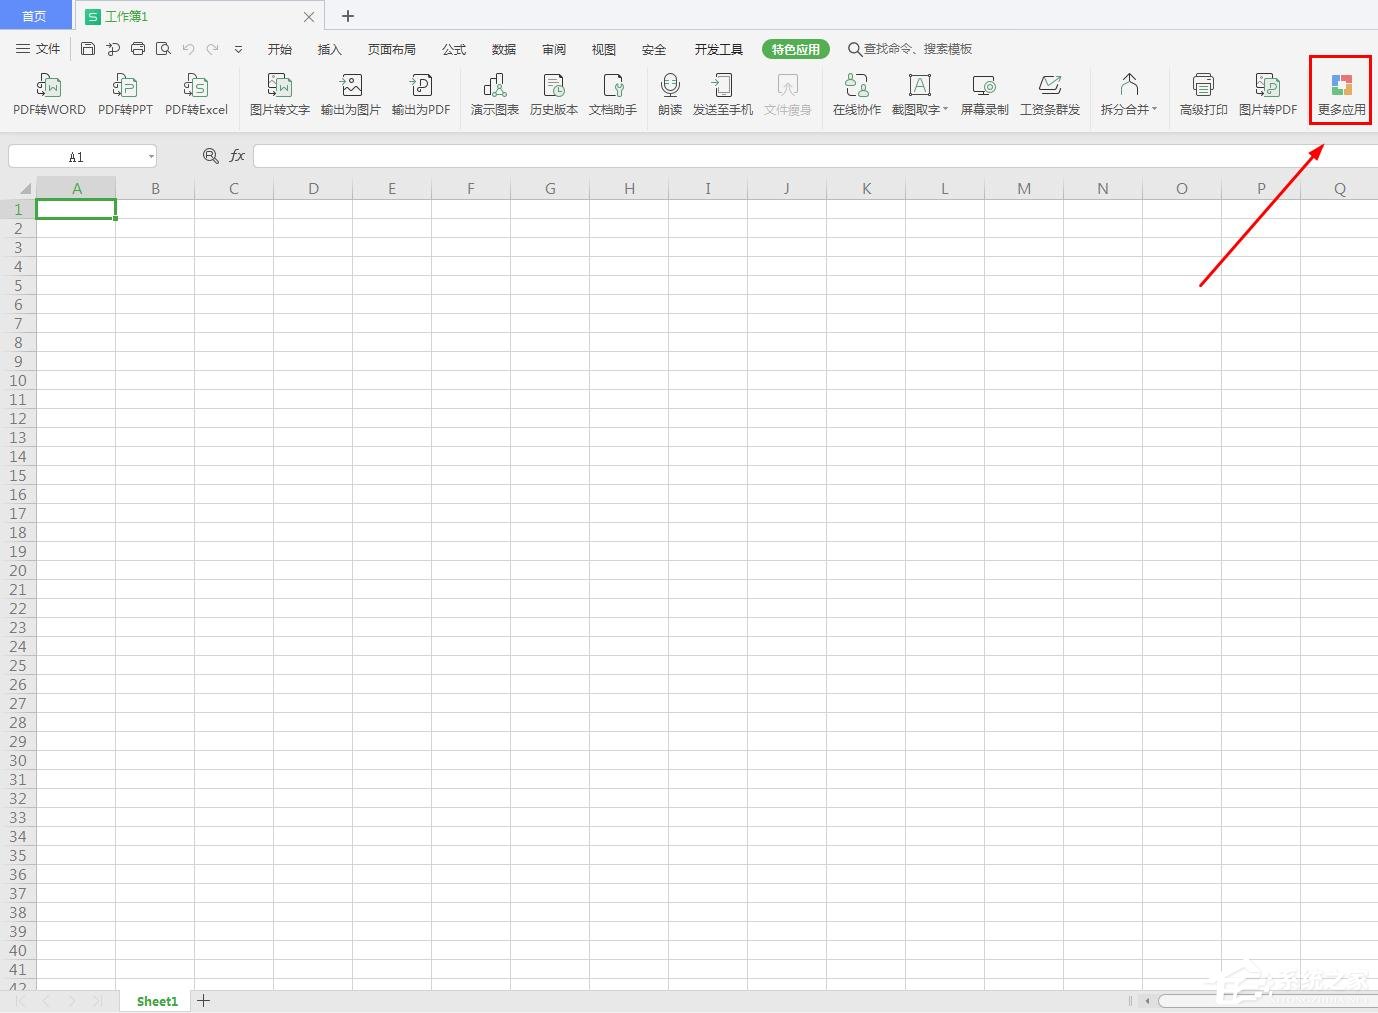1378x1013 pixels.
Task: Select the Sheet1 worksheet tab
Action: (157, 1001)
